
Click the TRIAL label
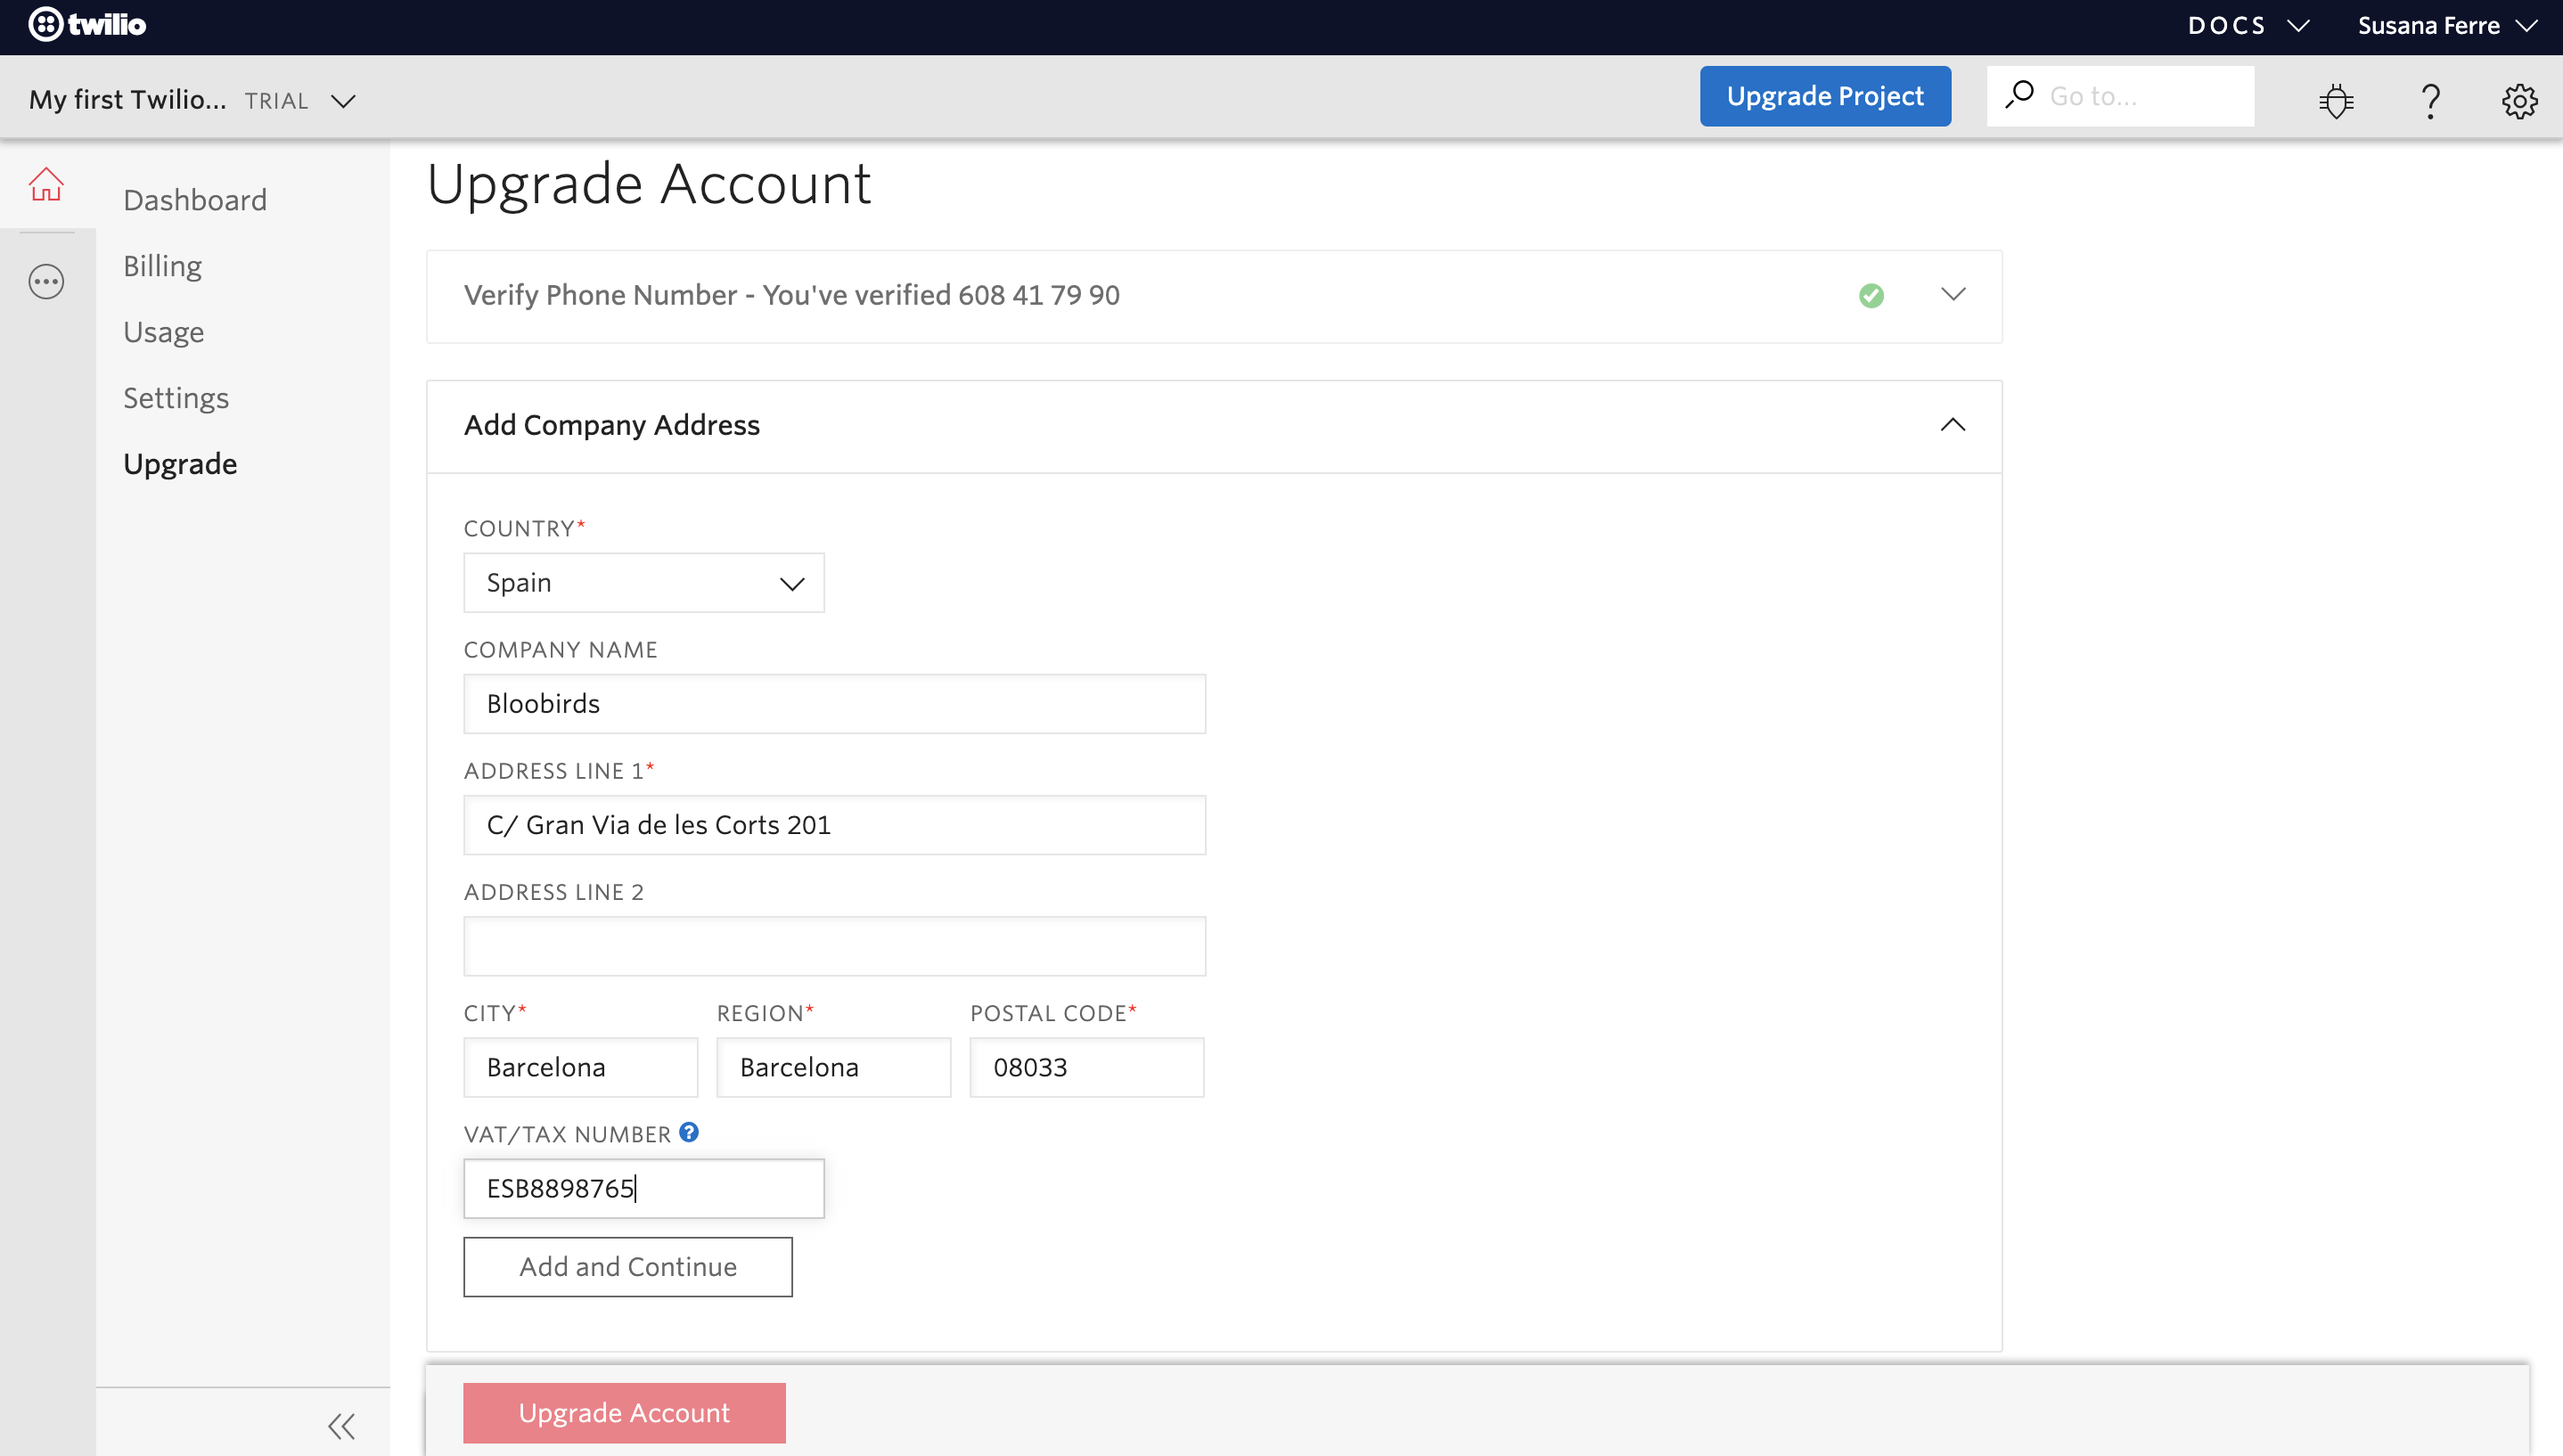276,101
